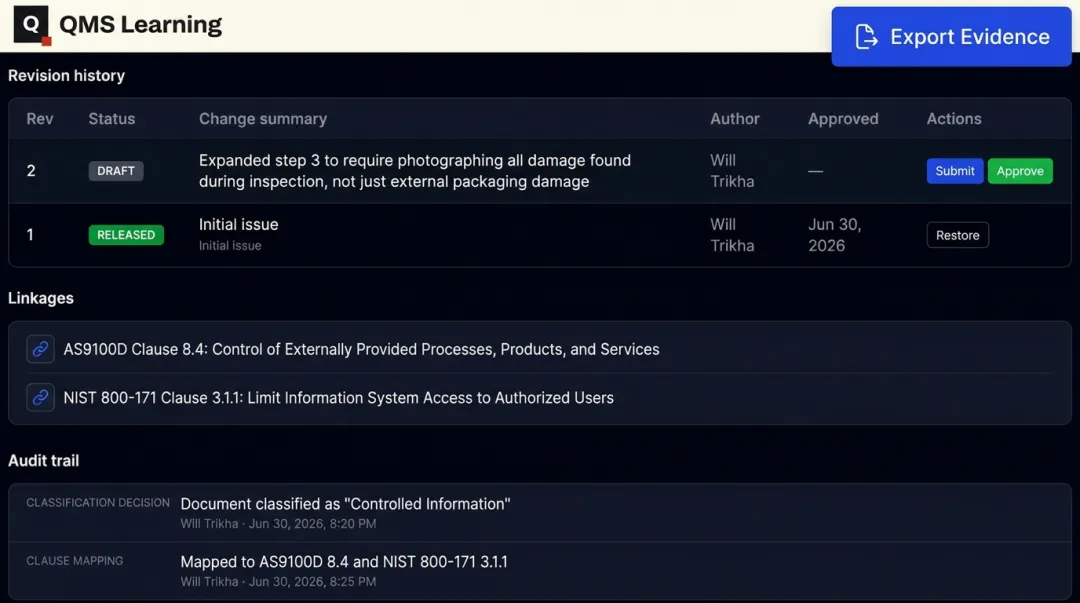Viewport: 1080px width, 603px height.
Task: Click the QMS Learning logo icon
Action: (32, 25)
